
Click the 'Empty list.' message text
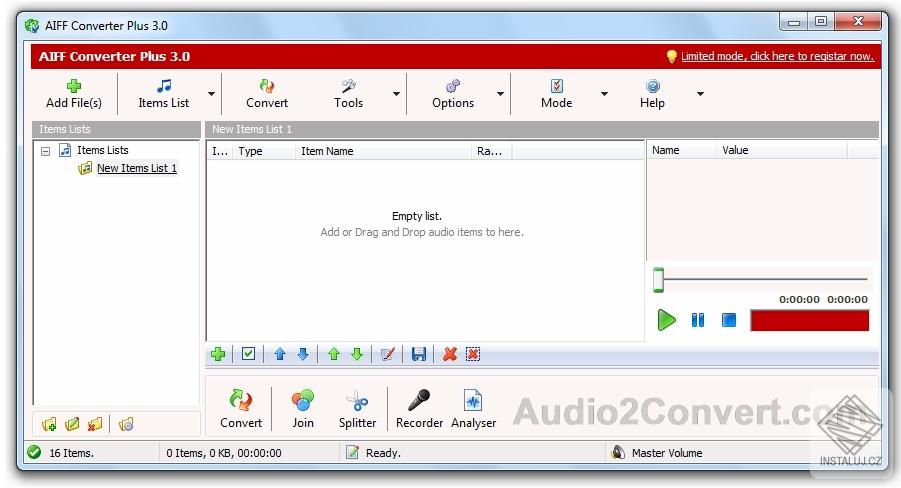click(417, 216)
